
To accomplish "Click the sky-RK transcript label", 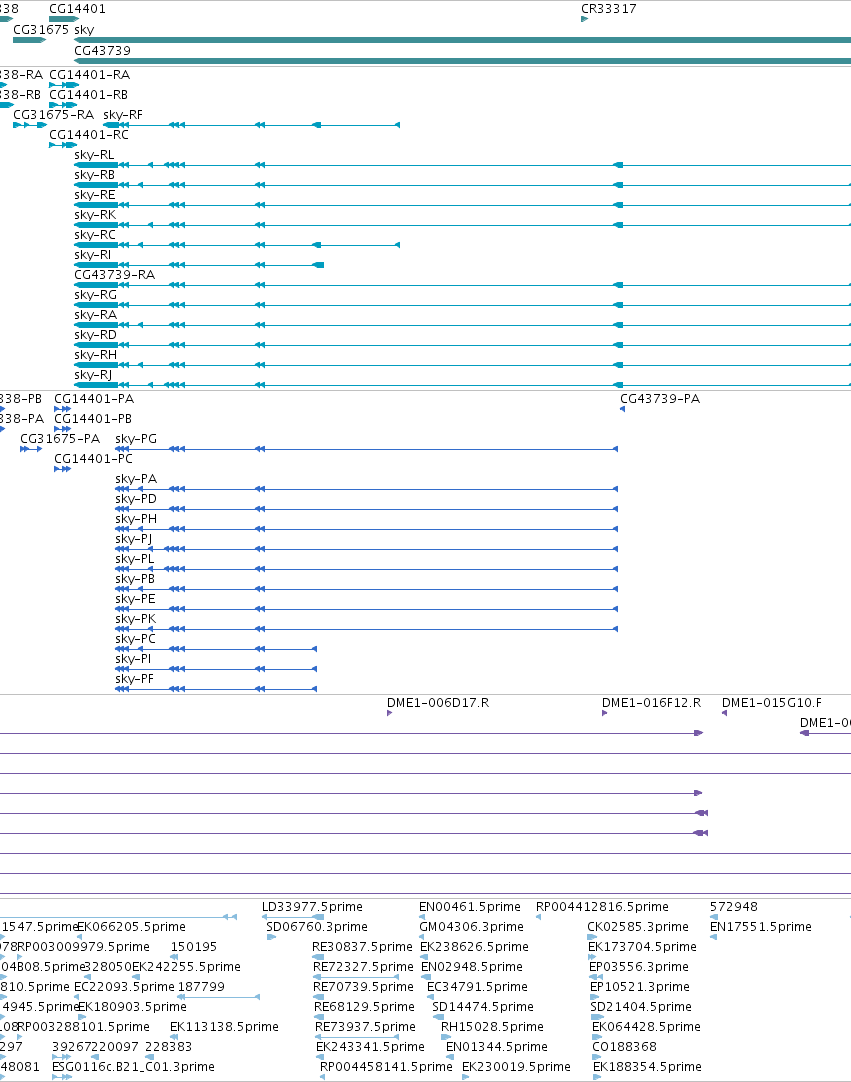I will point(95,215).
